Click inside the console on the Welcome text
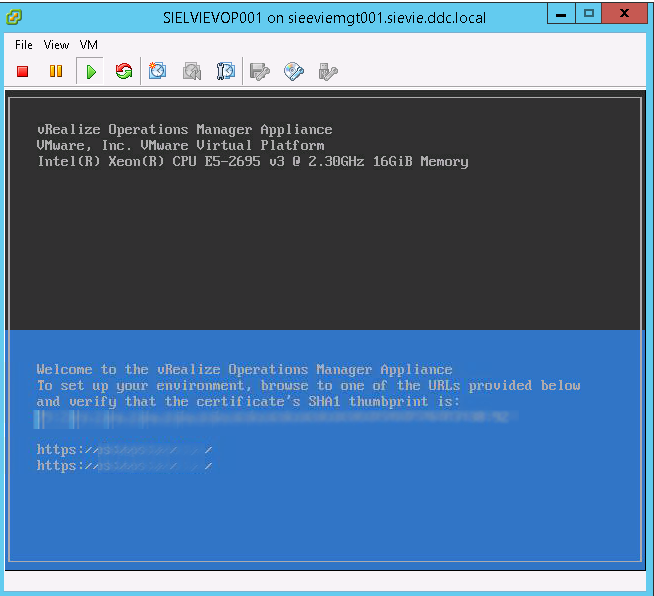 (x=244, y=370)
